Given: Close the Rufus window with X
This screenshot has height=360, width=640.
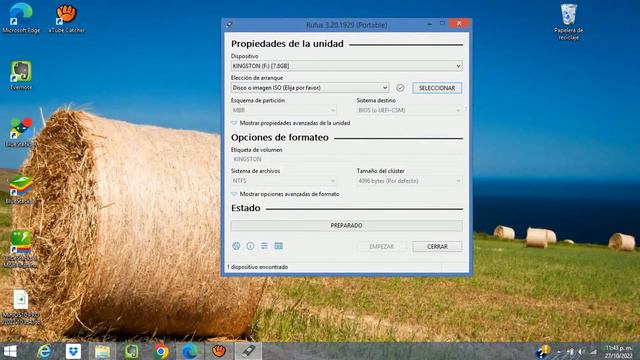Looking at the screenshot, I should (x=459, y=24).
